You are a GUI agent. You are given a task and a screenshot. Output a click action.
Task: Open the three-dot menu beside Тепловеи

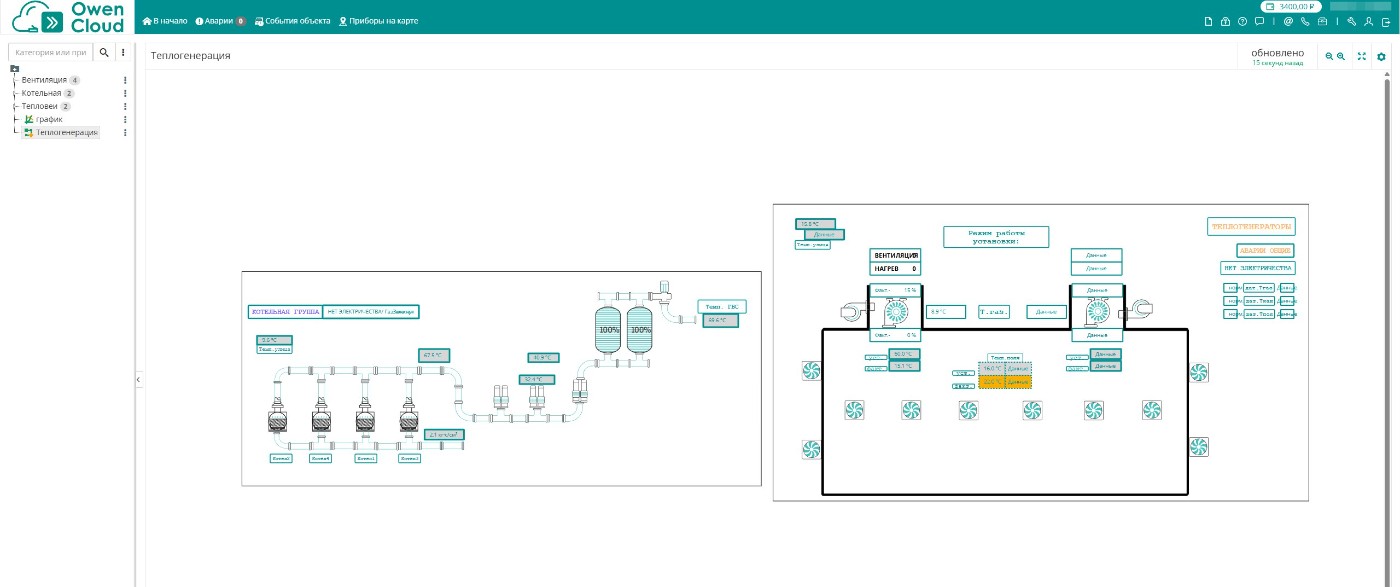tap(125, 106)
